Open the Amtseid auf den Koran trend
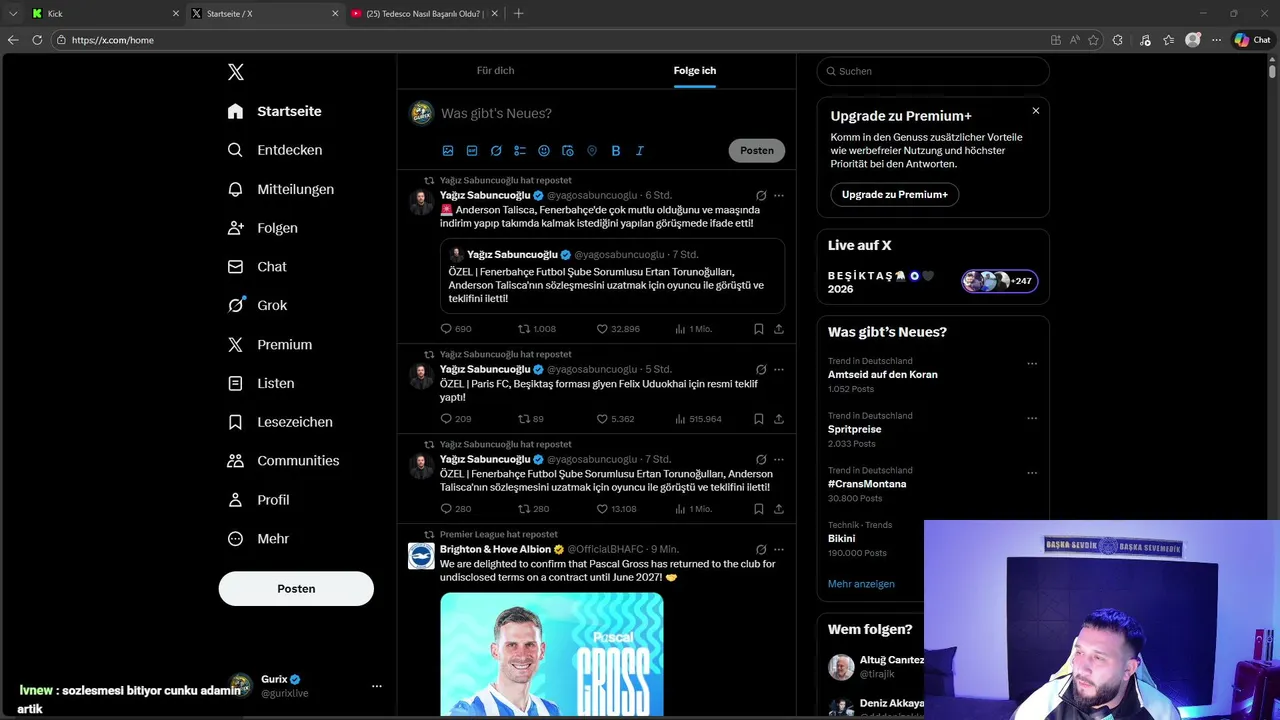 click(883, 375)
